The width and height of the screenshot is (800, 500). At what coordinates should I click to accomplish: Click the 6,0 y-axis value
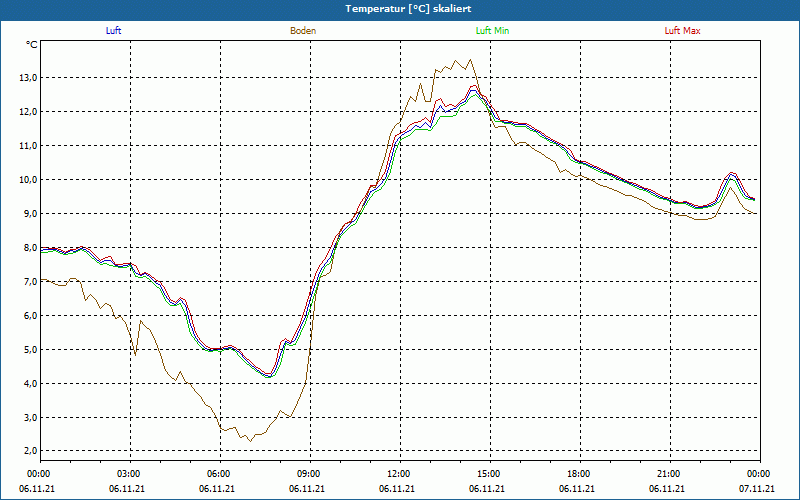[30, 315]
